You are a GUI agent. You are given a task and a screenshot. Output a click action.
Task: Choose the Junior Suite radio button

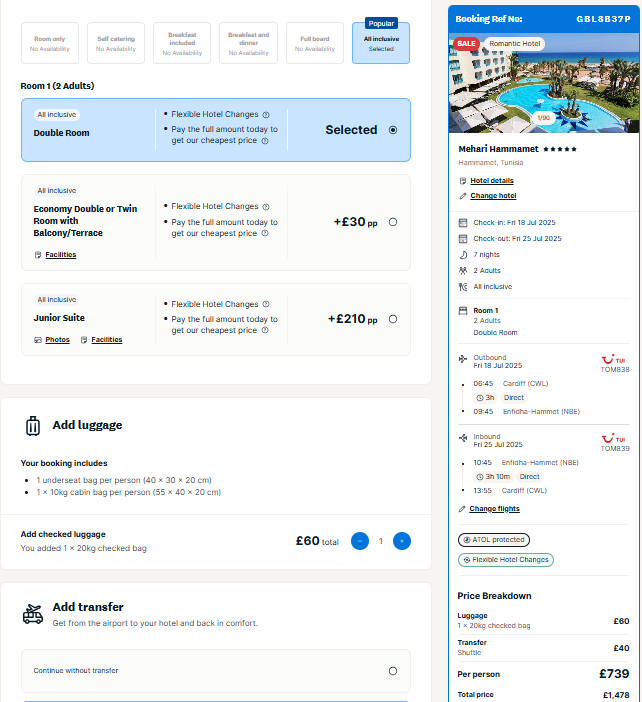pos(393,319)
